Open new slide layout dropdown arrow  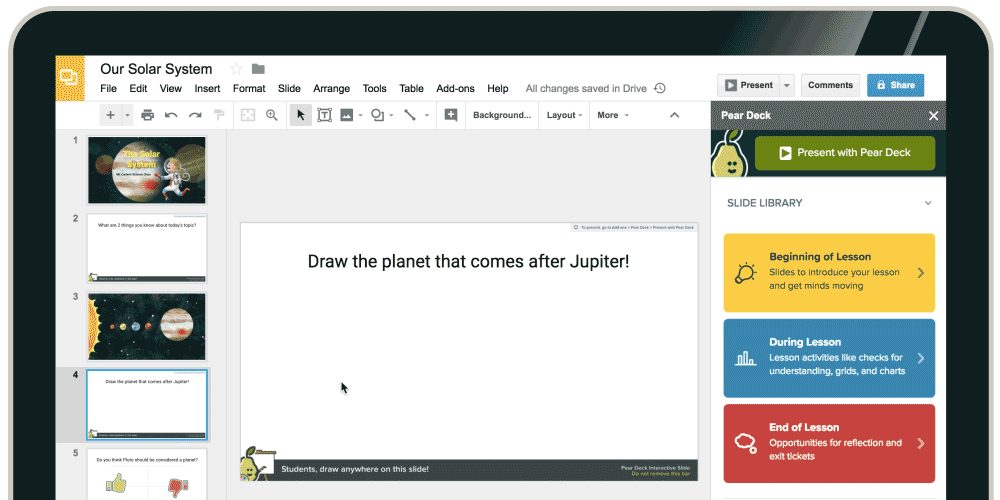127,115
